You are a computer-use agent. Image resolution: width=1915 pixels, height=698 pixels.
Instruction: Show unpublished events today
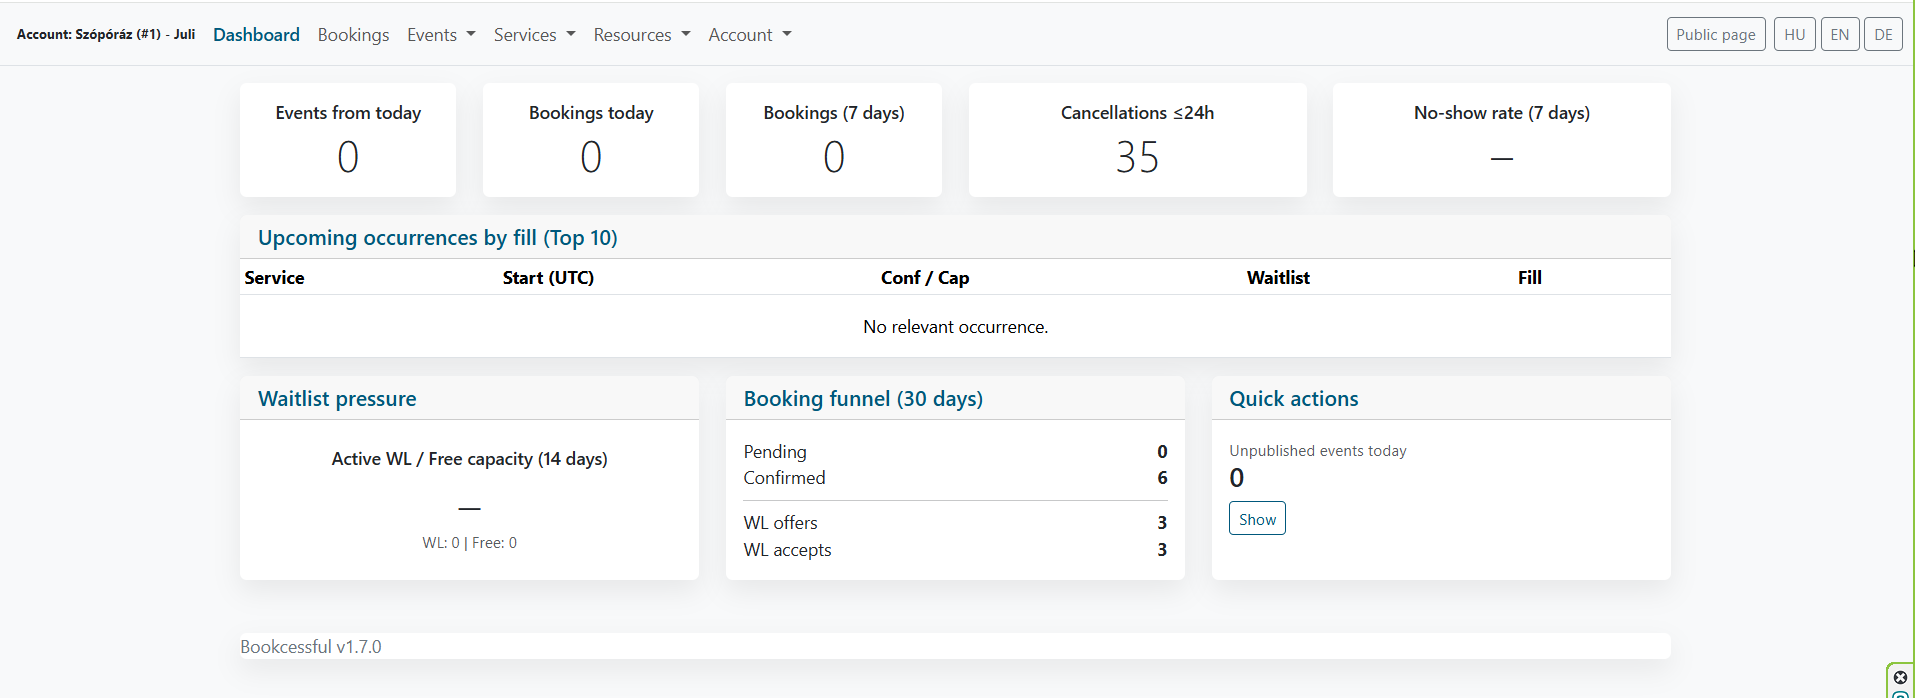[1256, 519]
